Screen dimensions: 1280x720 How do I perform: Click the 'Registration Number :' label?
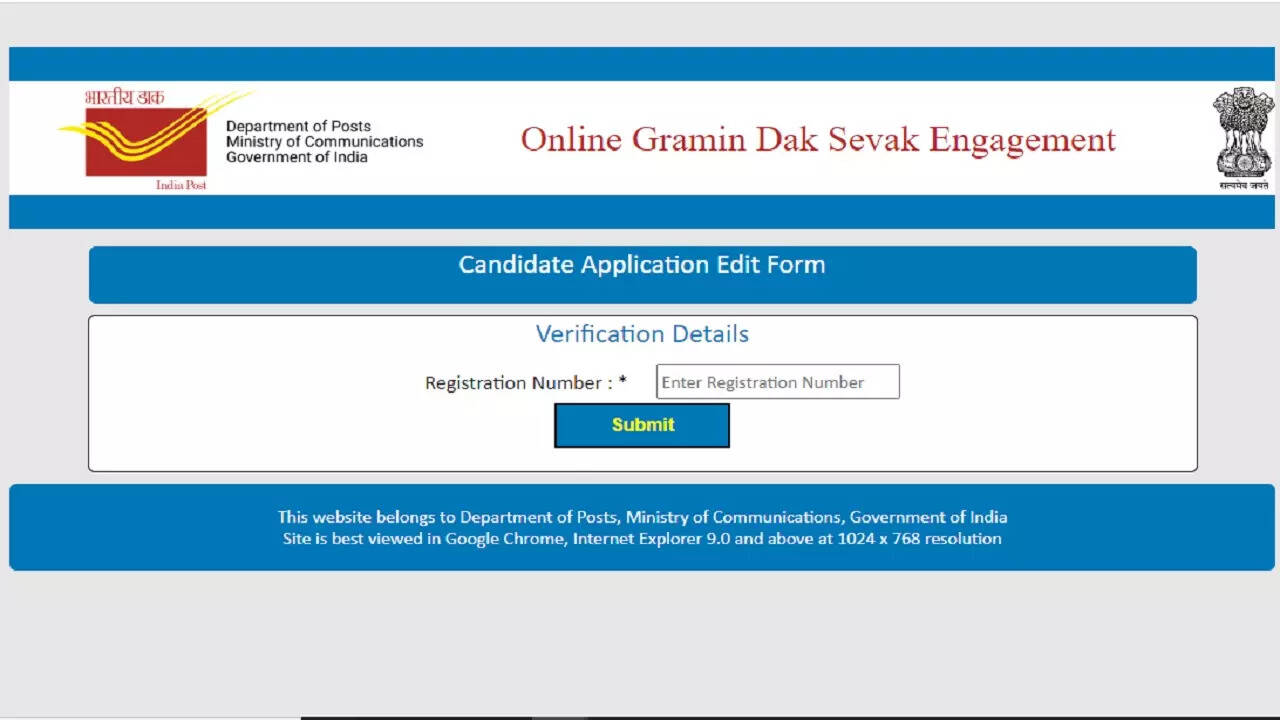click(518, 383)
